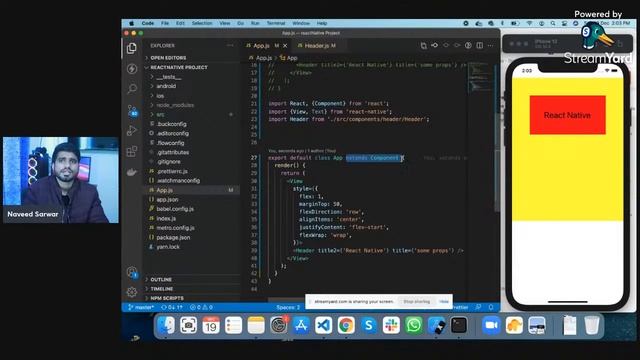Expand the ios folder
640x360 pixels.
coord(160,96)
